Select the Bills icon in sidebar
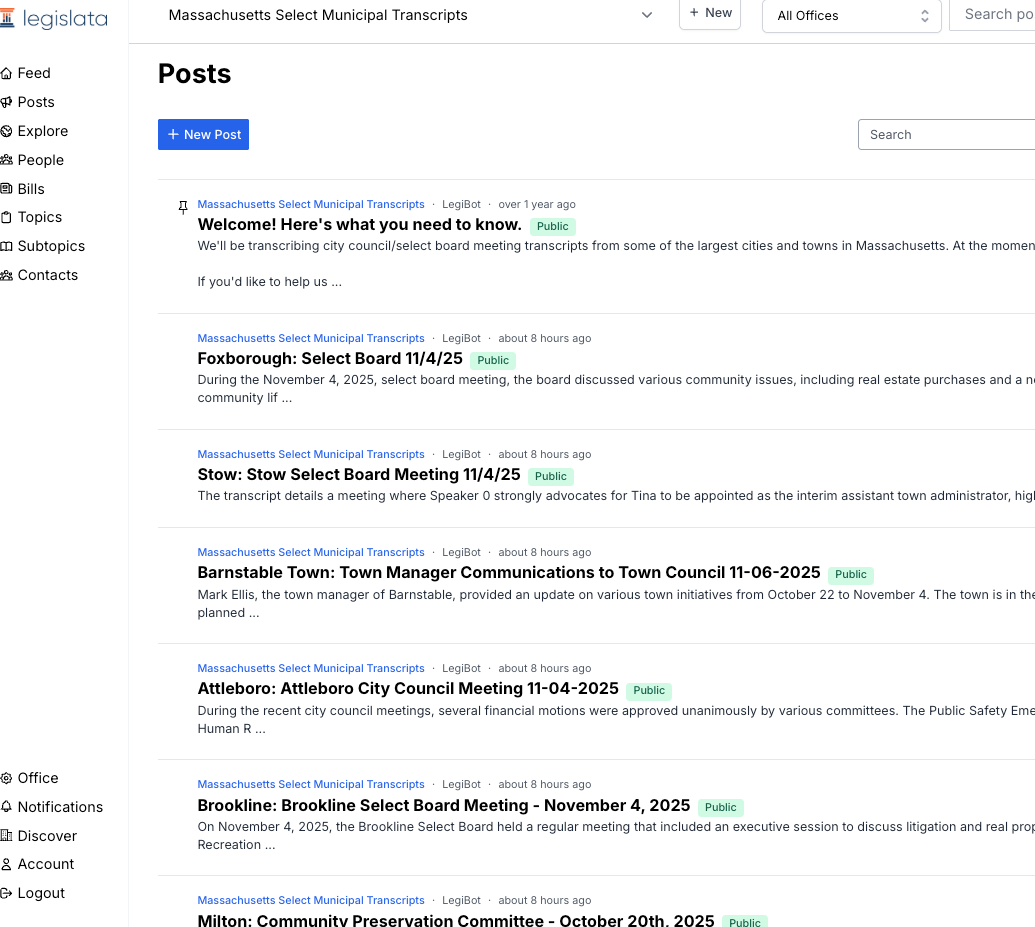Image resolution: width=1035 pixels, height=927 pixels. 7,189
